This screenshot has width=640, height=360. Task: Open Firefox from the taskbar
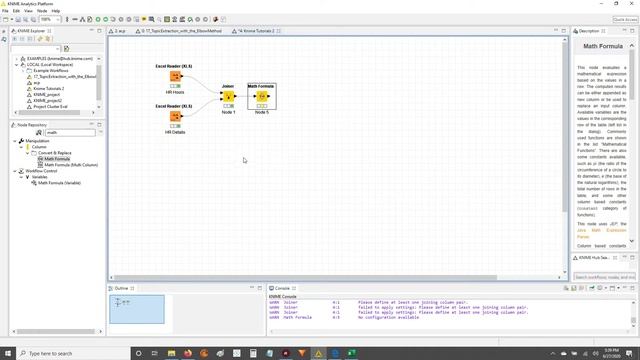(188, 353)
